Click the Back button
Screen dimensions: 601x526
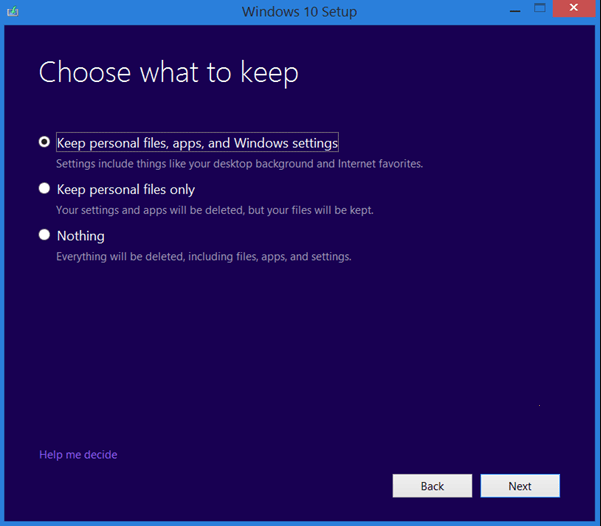432,486
